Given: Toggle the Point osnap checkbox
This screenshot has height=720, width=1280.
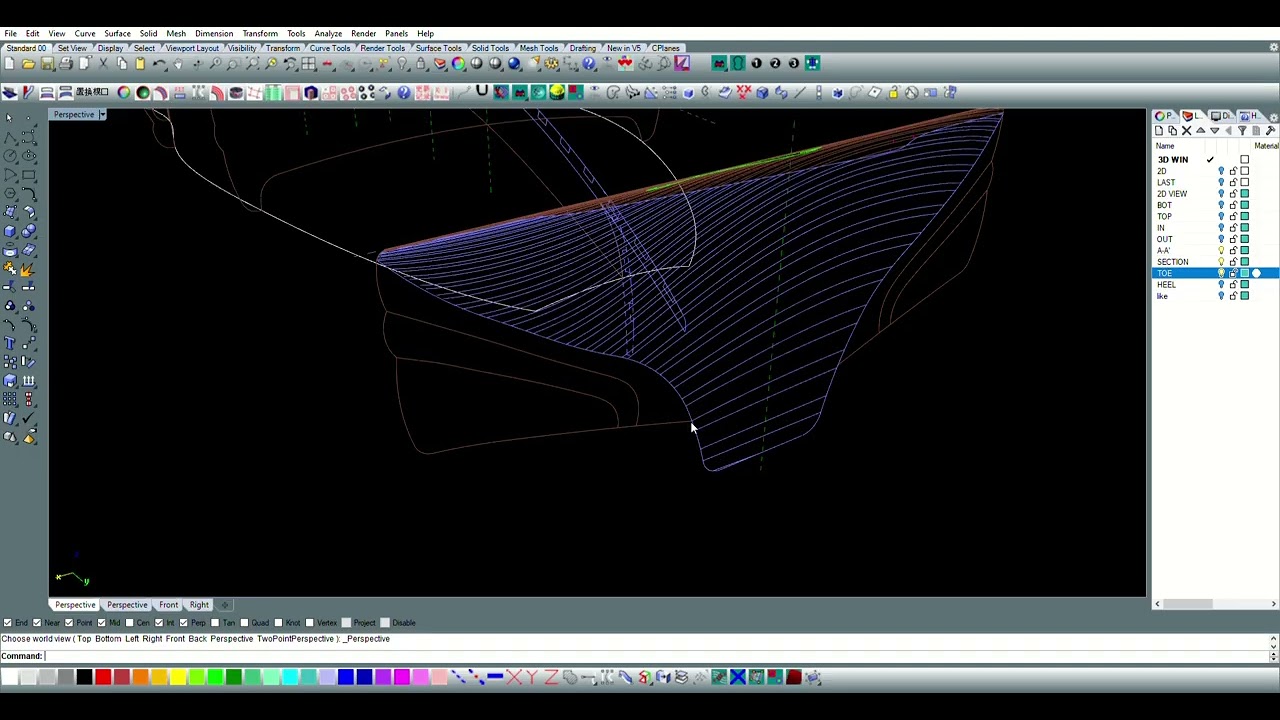Looking at the screenshot, I should tap(69, 623).
